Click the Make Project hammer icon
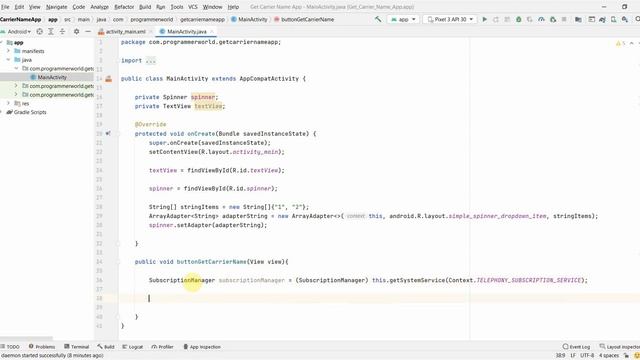The width and height of the screenshot is (640, 360). (x=378, y=19)
